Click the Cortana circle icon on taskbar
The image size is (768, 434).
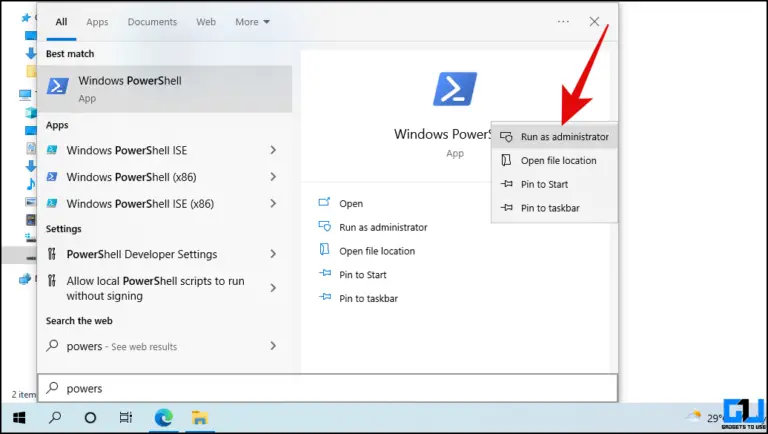coord(90,417)
